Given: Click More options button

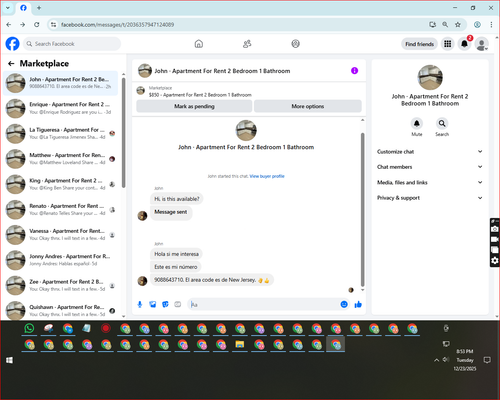Looking at the screenshot, I should [308, 106].
